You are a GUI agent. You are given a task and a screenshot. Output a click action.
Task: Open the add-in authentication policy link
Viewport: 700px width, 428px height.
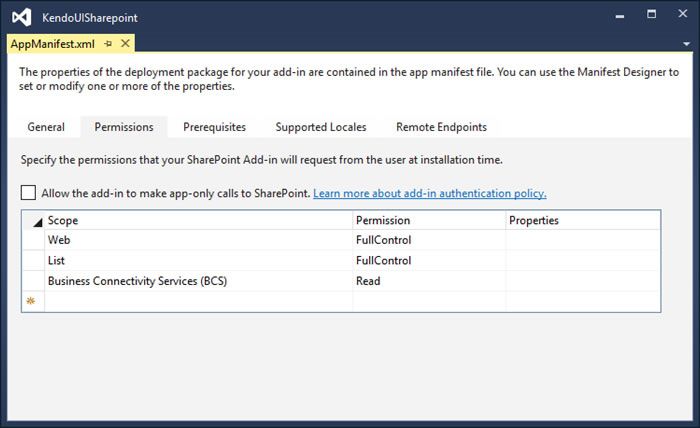(x=429, y=193)
